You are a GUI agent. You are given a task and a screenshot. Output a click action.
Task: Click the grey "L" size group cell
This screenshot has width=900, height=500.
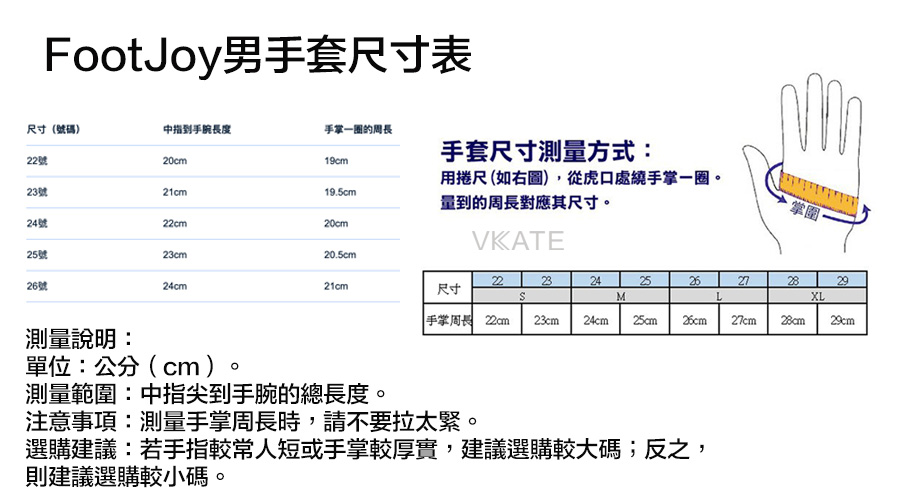pyautogui.click(x=719, y=296)
